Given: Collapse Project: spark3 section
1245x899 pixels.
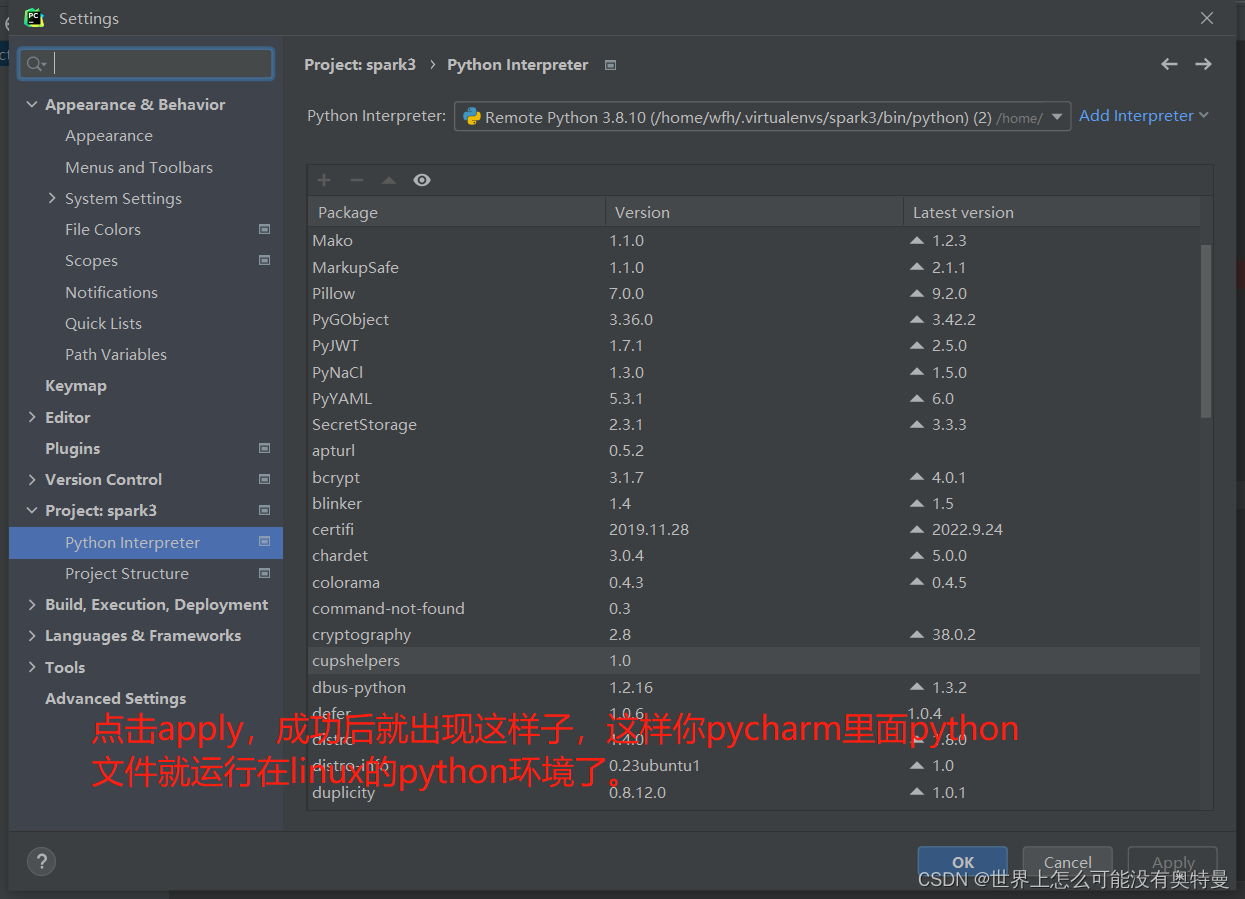Looking at the screenshot, I should (32, 510).
